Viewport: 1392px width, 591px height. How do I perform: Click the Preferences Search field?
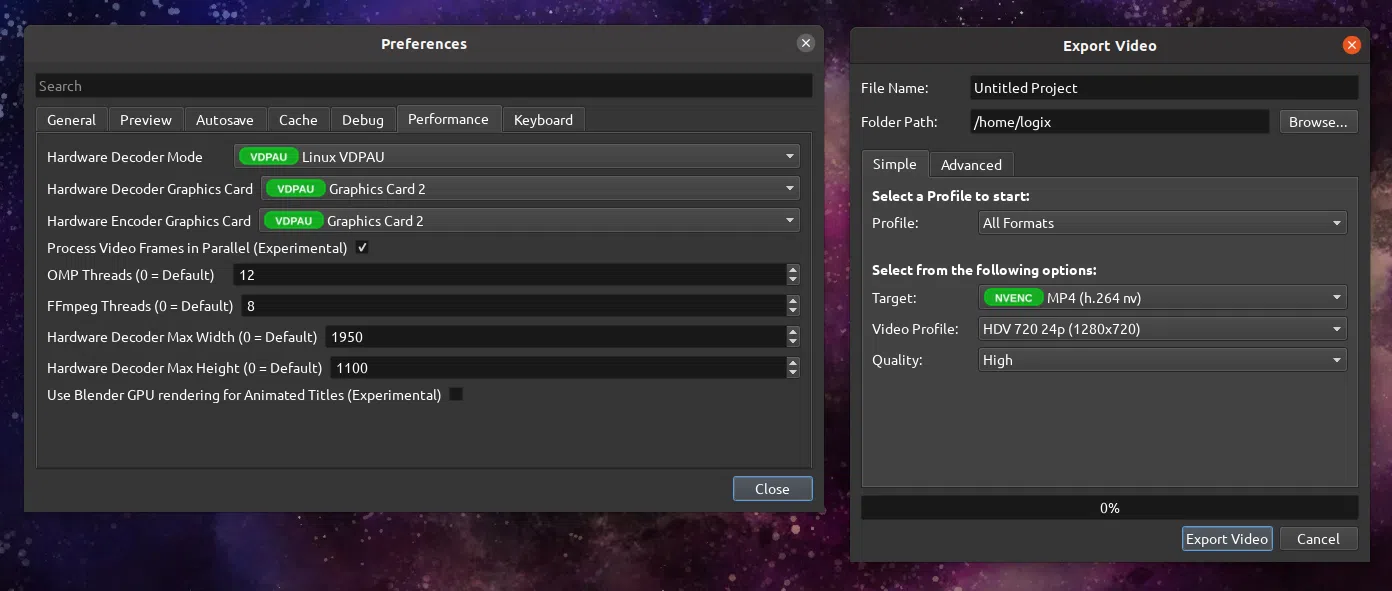pyautogui.click(x=423, y=86)
